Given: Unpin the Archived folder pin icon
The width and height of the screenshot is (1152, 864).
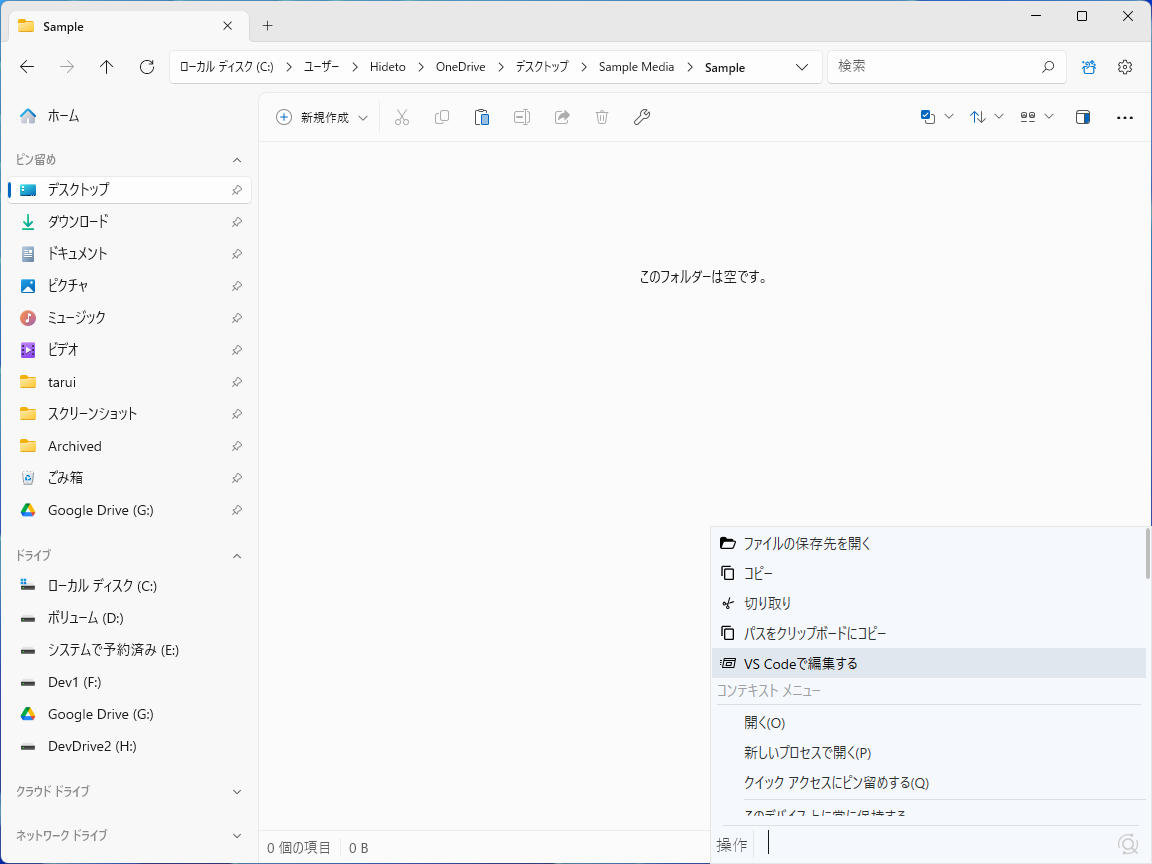Looking at the screenshot, I should [236, 446].
